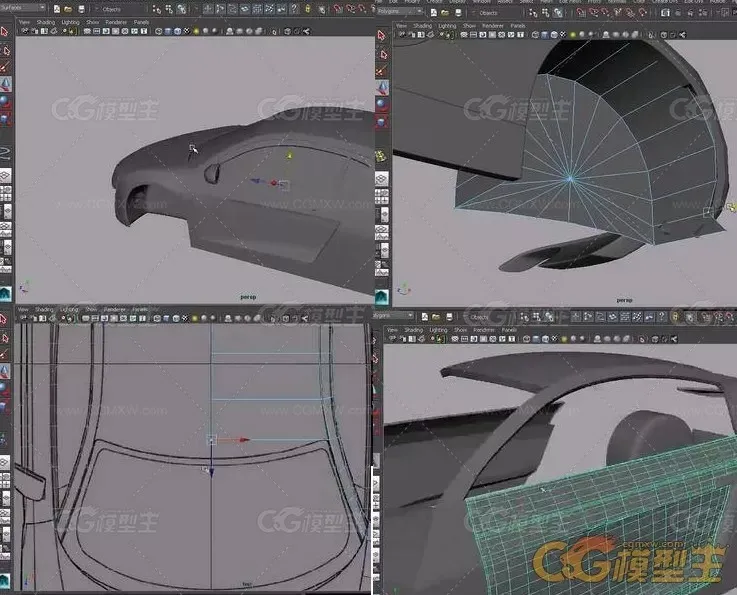Click 'persp' camera label in top-left viewport

tap(248, 297)
